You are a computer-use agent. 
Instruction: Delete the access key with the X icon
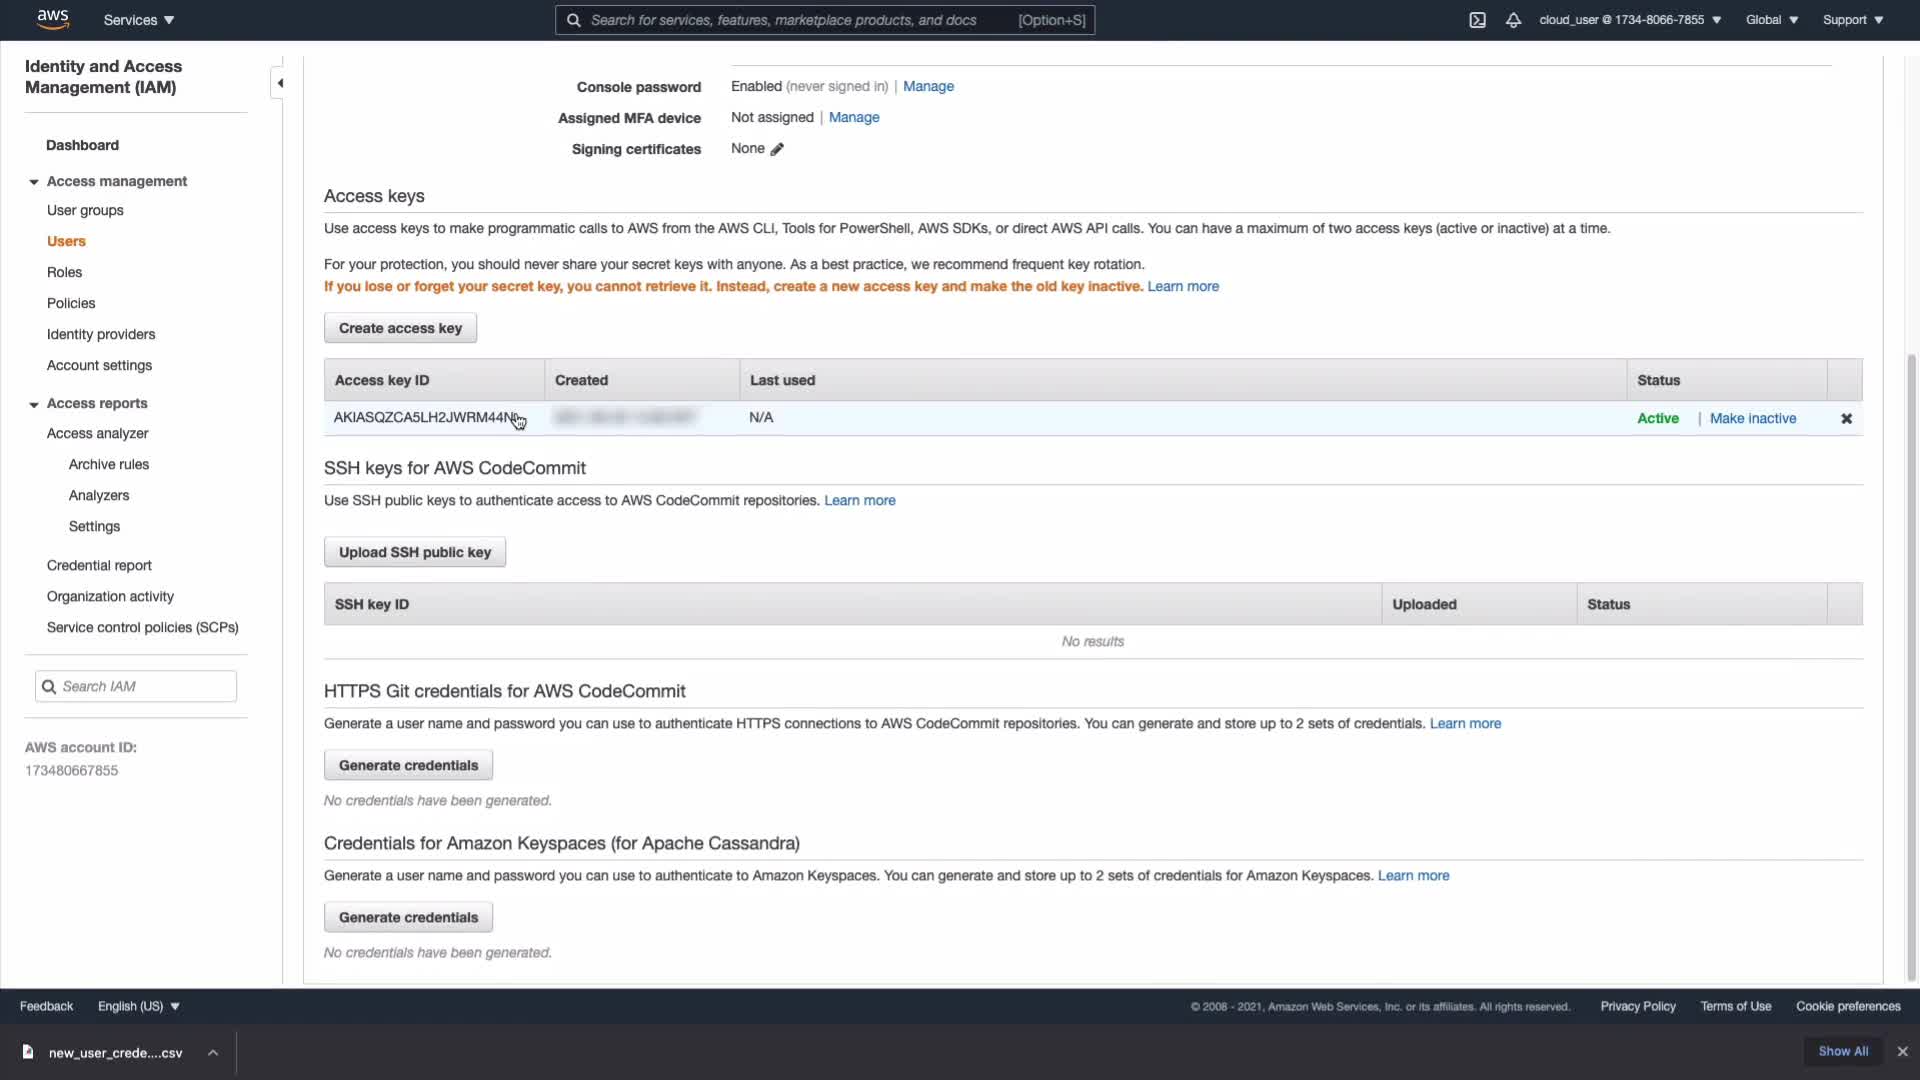click(x=1846, y=419)
